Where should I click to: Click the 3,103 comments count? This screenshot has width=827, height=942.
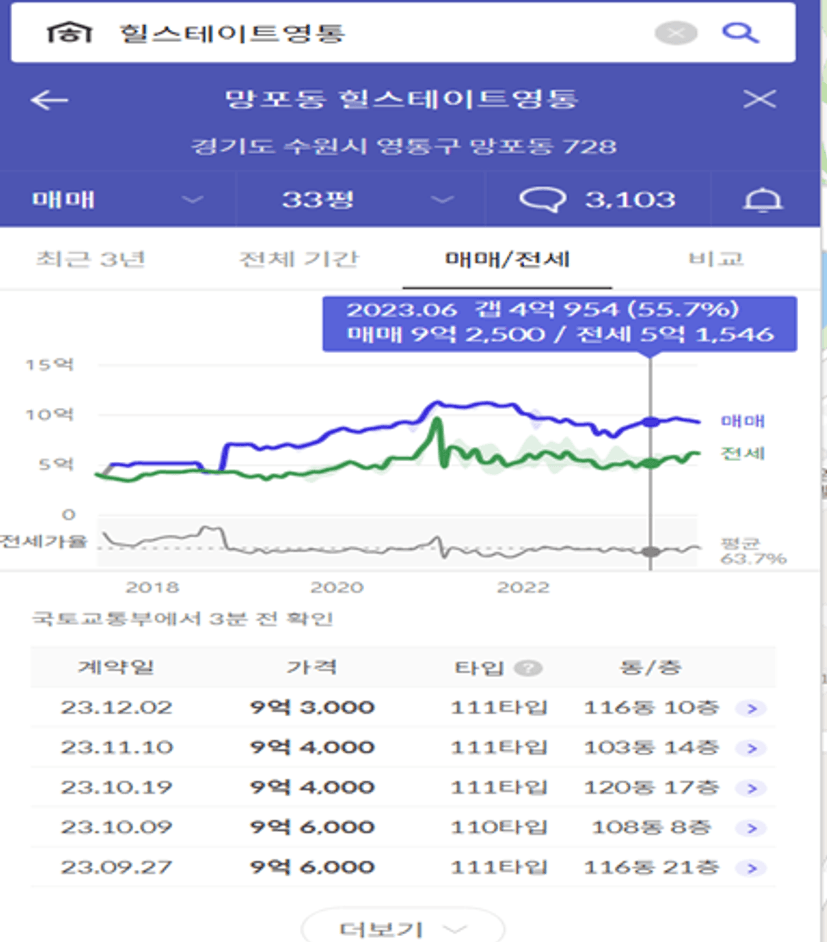630,199
